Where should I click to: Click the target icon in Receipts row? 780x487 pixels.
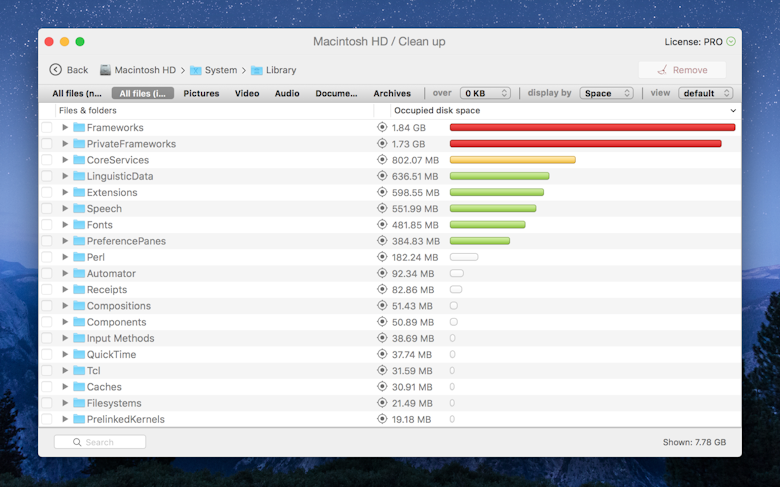(382, 290)
